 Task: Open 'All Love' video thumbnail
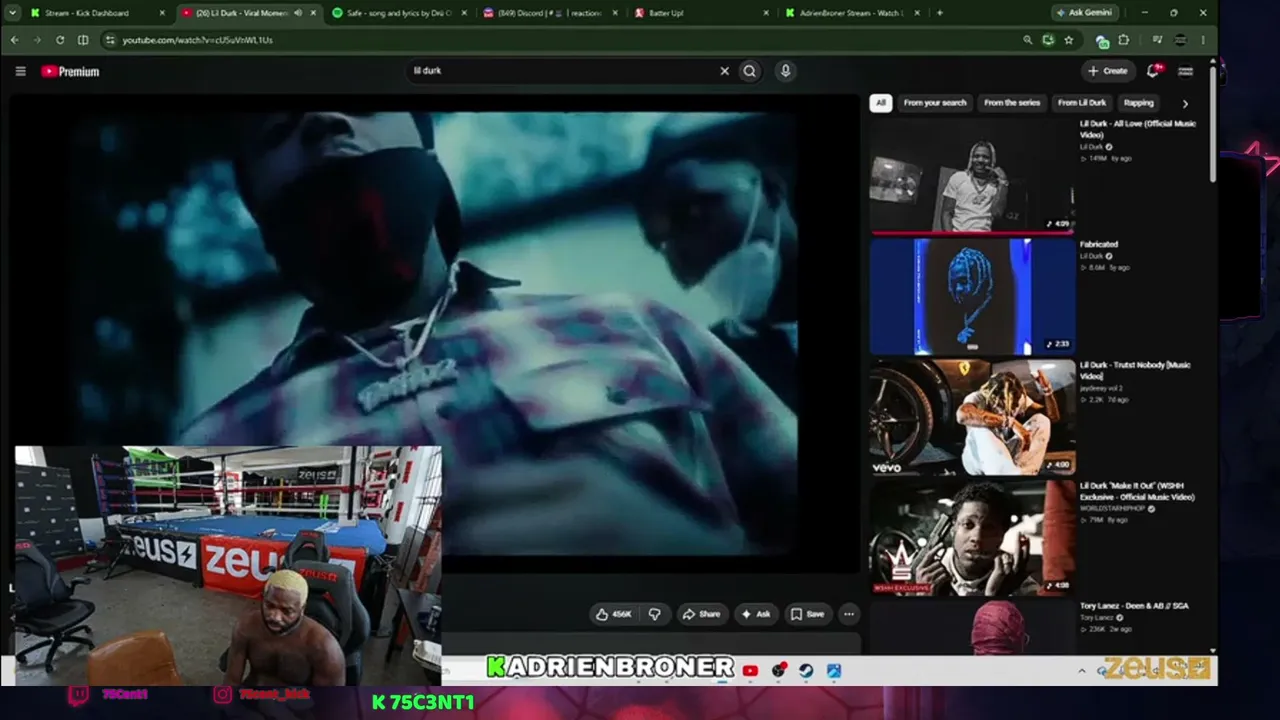(x=972, y=175)
